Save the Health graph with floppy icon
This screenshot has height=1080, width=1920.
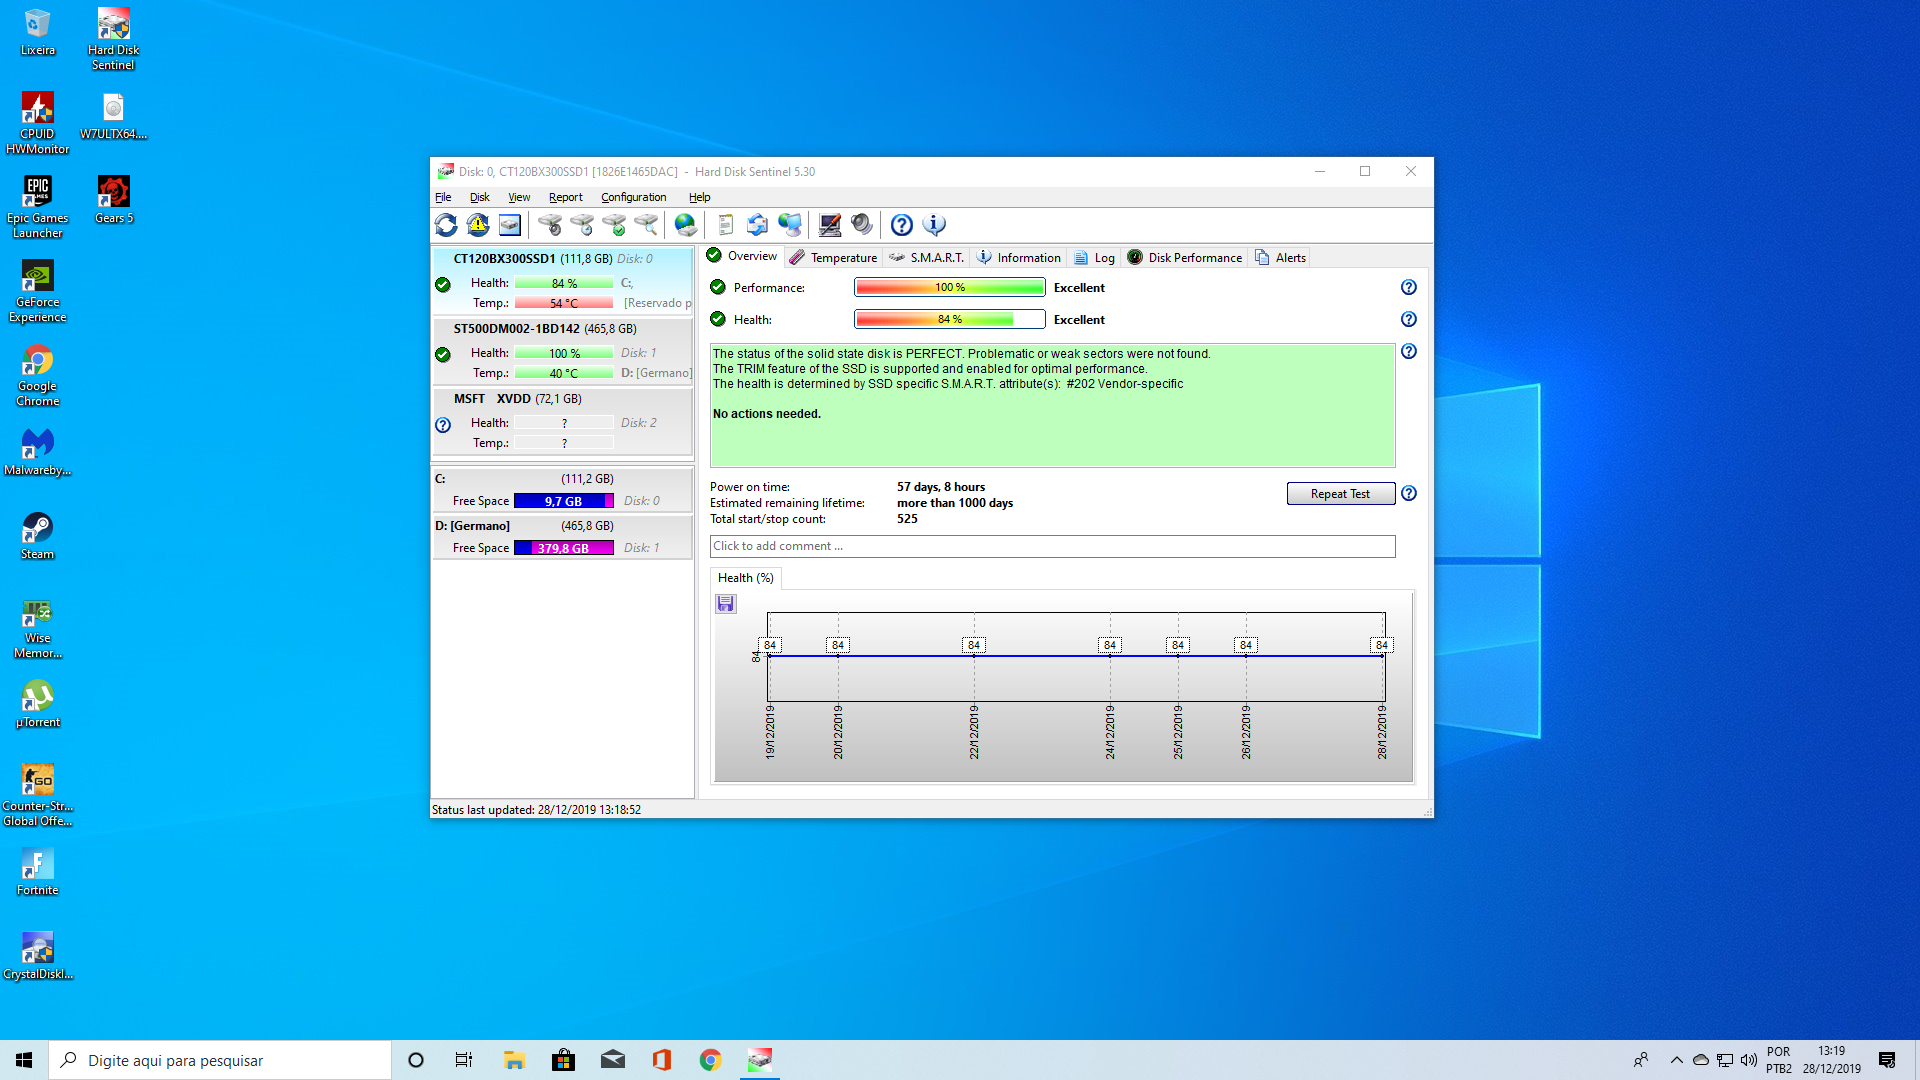pos(726,604)
